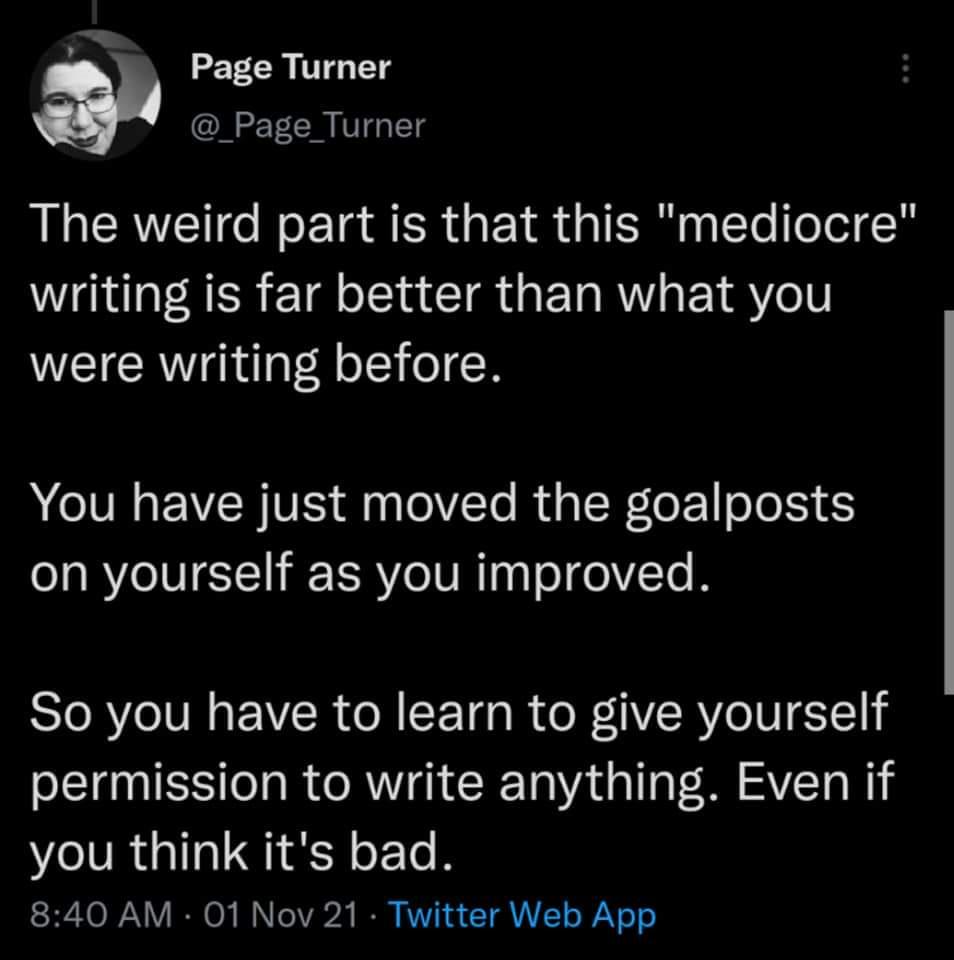Click the 8:40 AM timestamp
This screenshot has height=960, width=954.
(x=100, y=915)
